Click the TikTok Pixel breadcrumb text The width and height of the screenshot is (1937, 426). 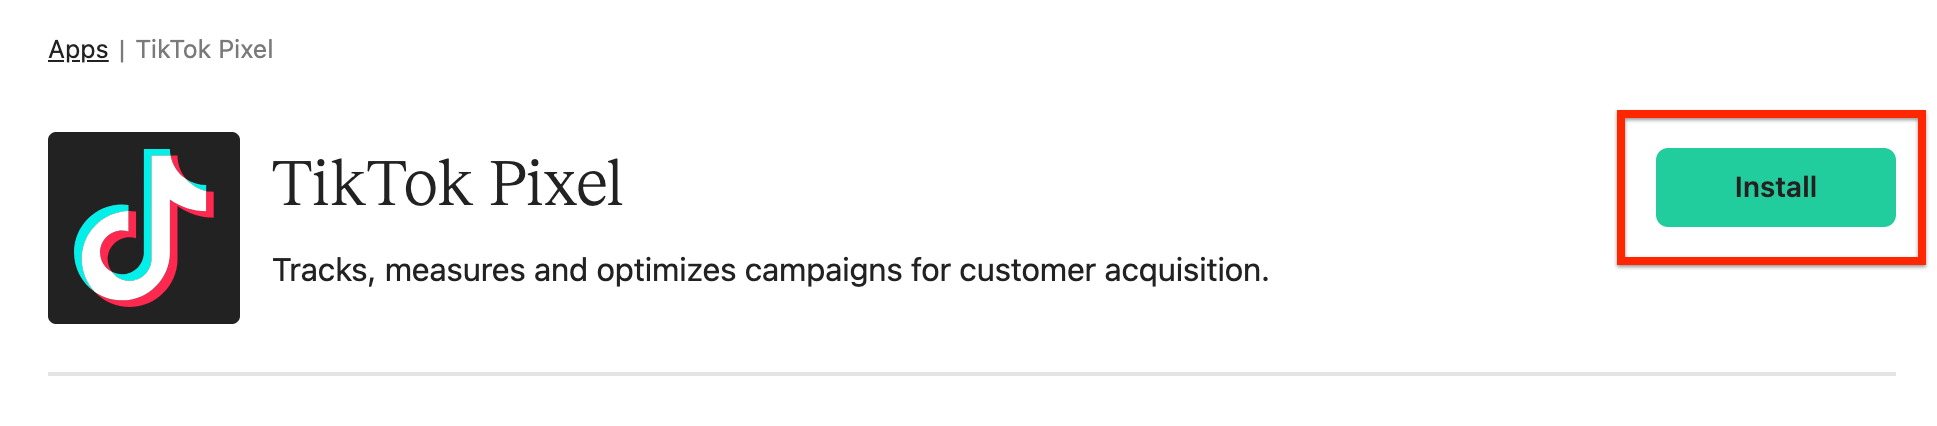pyautogui.click(x=204, y=49)
